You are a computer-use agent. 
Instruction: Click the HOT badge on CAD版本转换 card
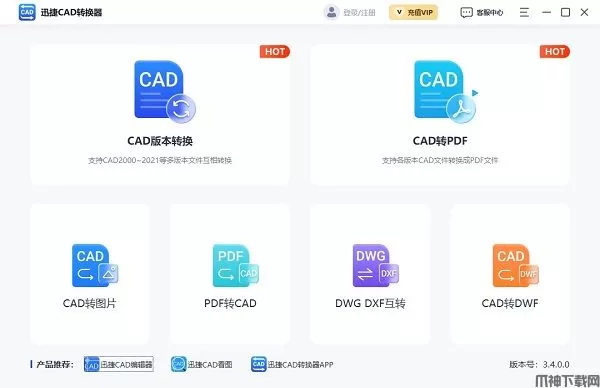pos(275,52)
